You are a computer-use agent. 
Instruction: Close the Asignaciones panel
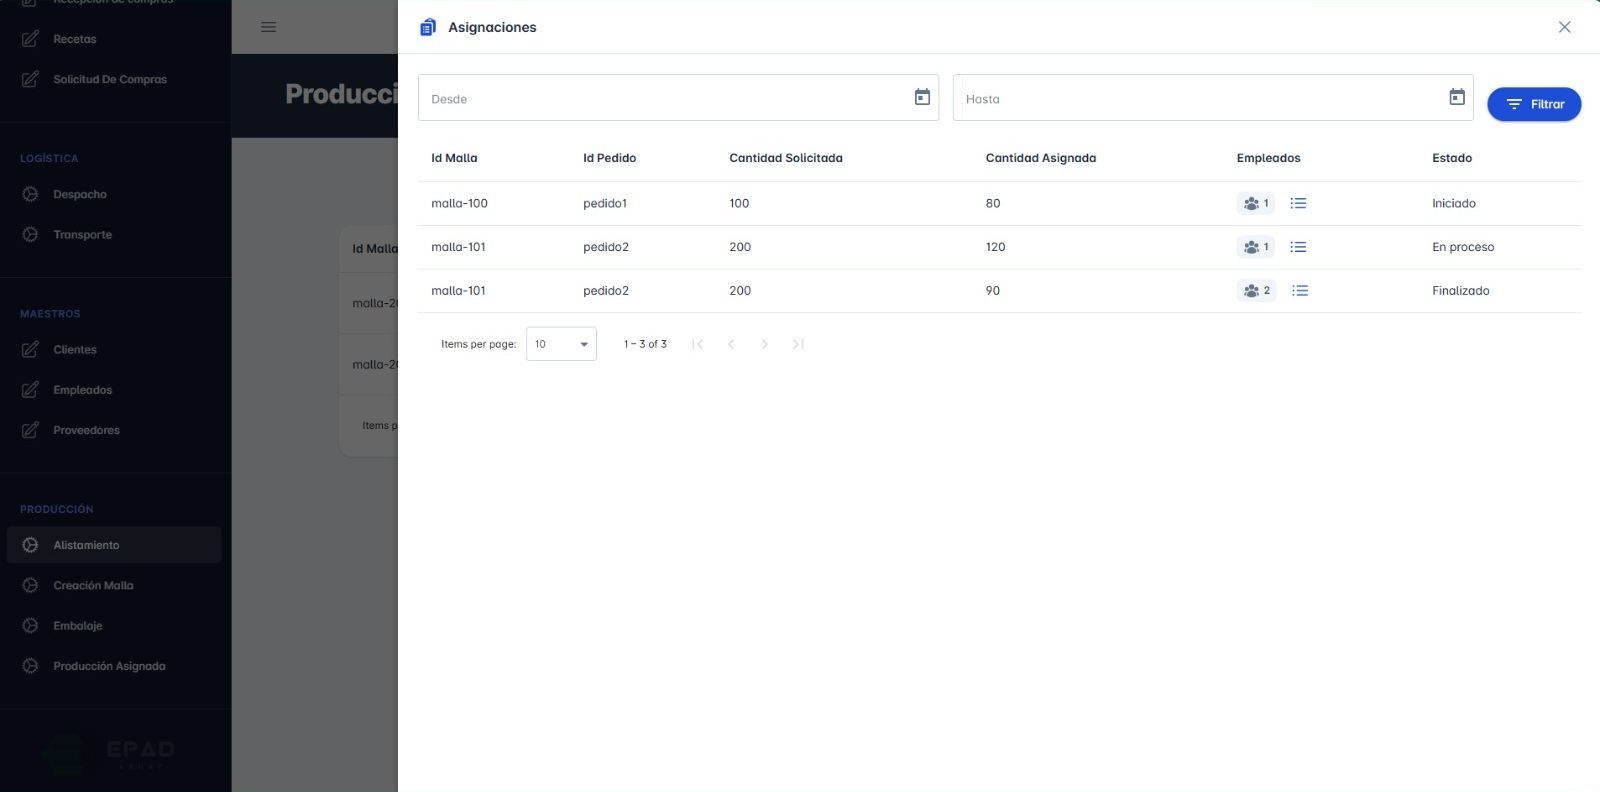click(x=1564, y=27)
